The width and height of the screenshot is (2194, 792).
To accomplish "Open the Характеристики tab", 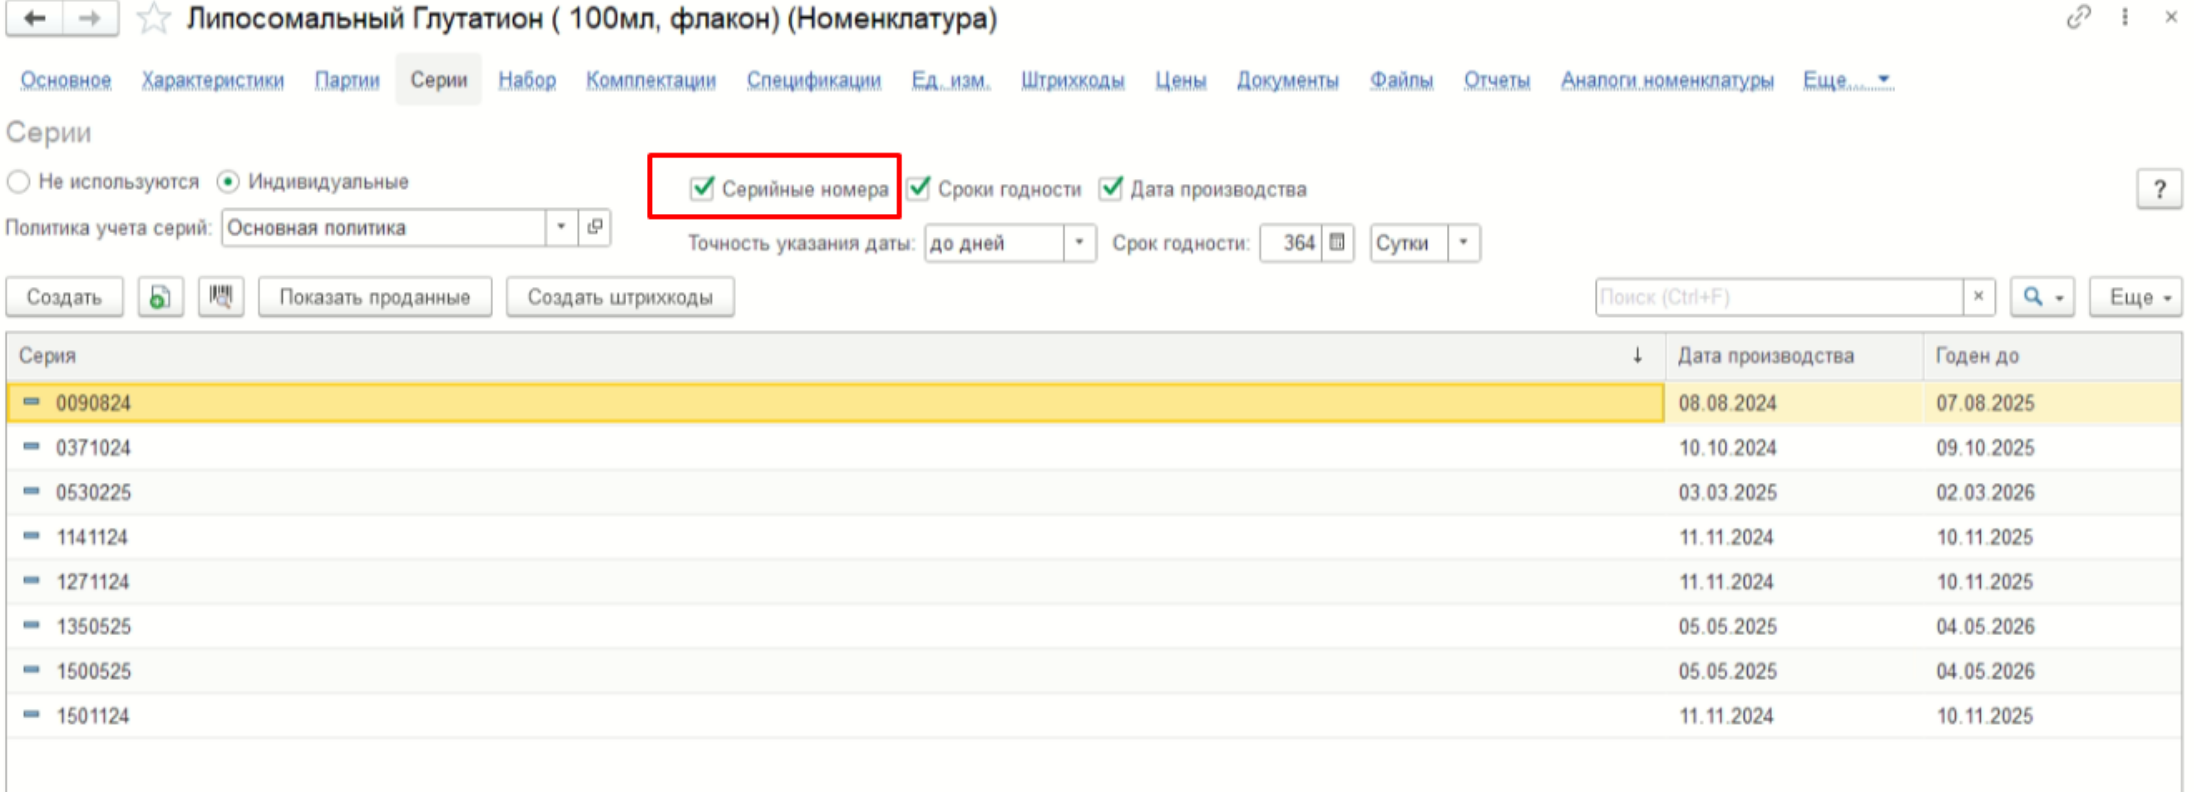I will point(212,80).
